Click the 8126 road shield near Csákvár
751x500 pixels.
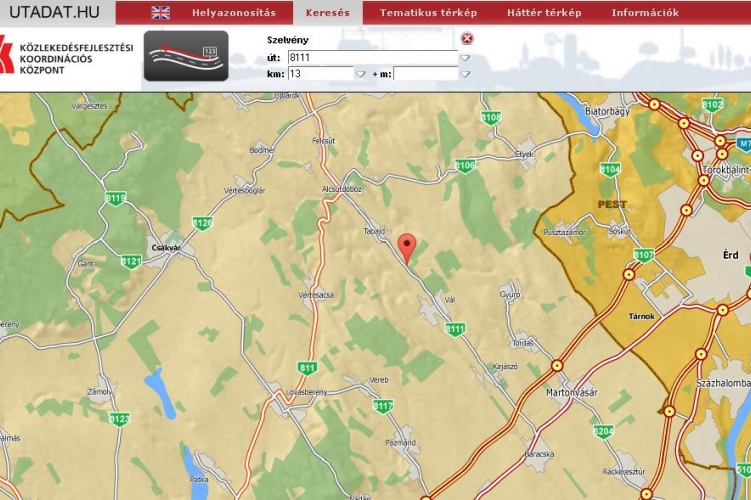point(202,223)
